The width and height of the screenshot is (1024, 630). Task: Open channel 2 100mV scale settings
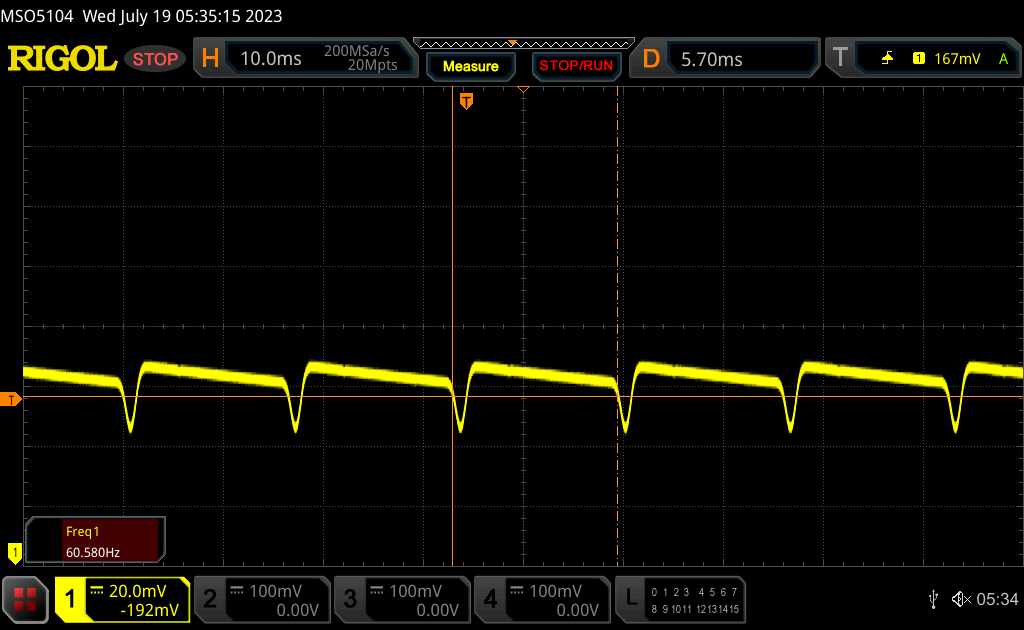coord(276,591)
